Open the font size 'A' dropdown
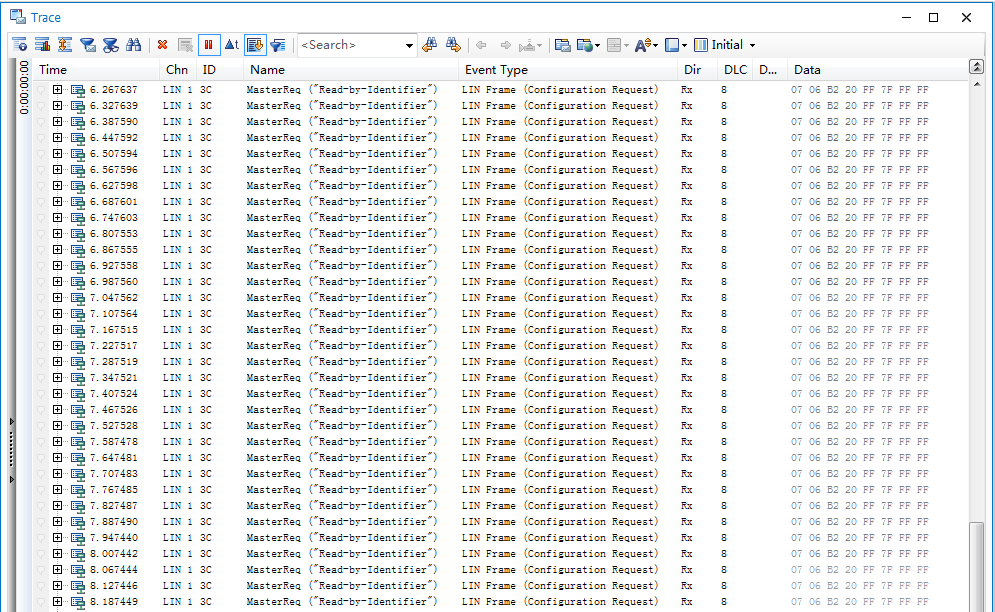995x612 pixels. [646, 45]
